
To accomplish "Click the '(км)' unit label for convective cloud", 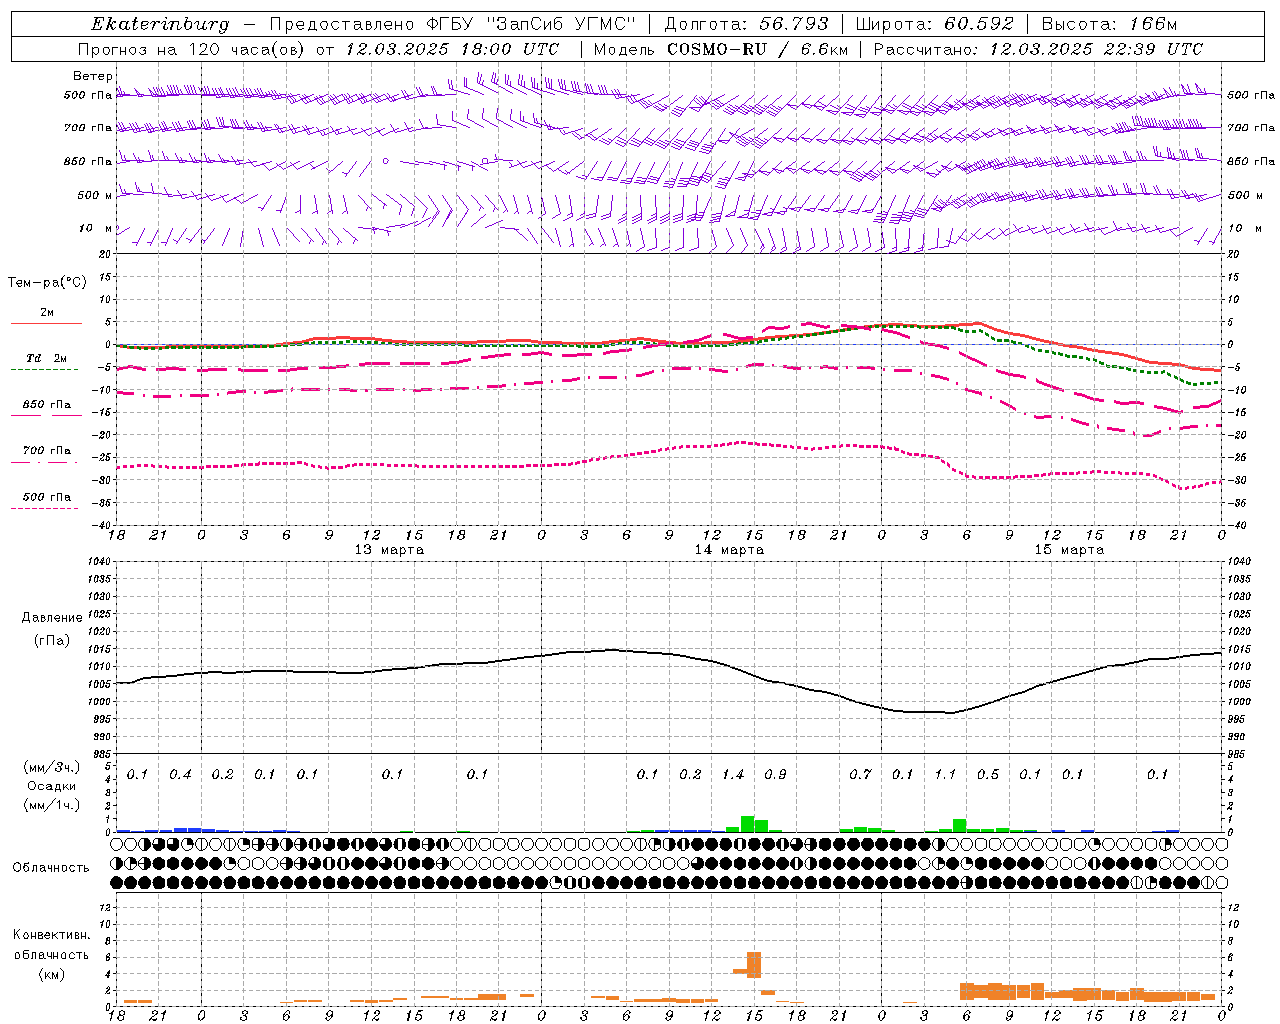I will click(51, 974).
